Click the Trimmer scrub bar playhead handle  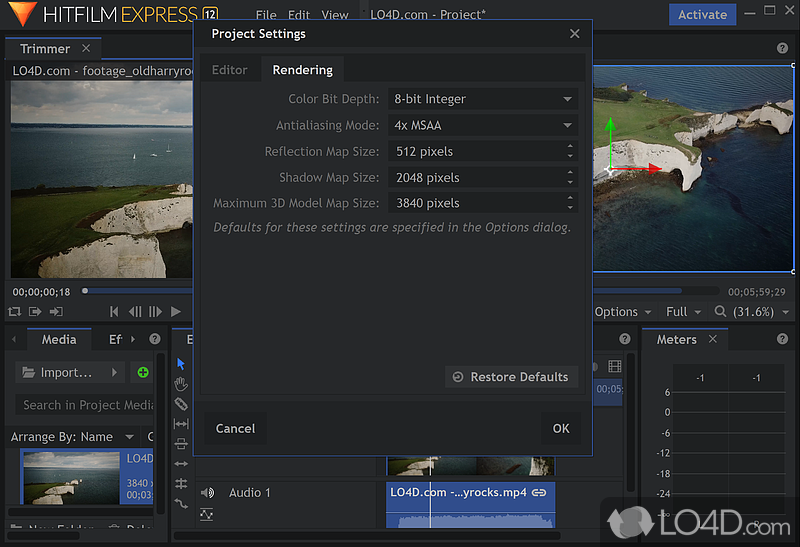85,291
